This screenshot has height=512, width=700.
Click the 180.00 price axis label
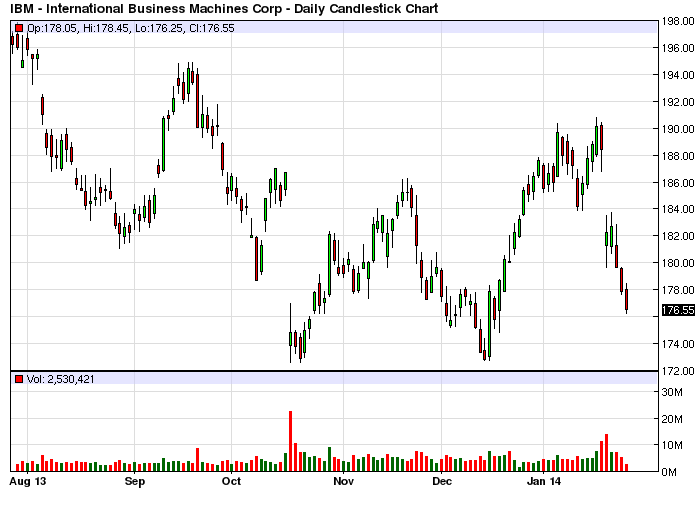[678, 263]
